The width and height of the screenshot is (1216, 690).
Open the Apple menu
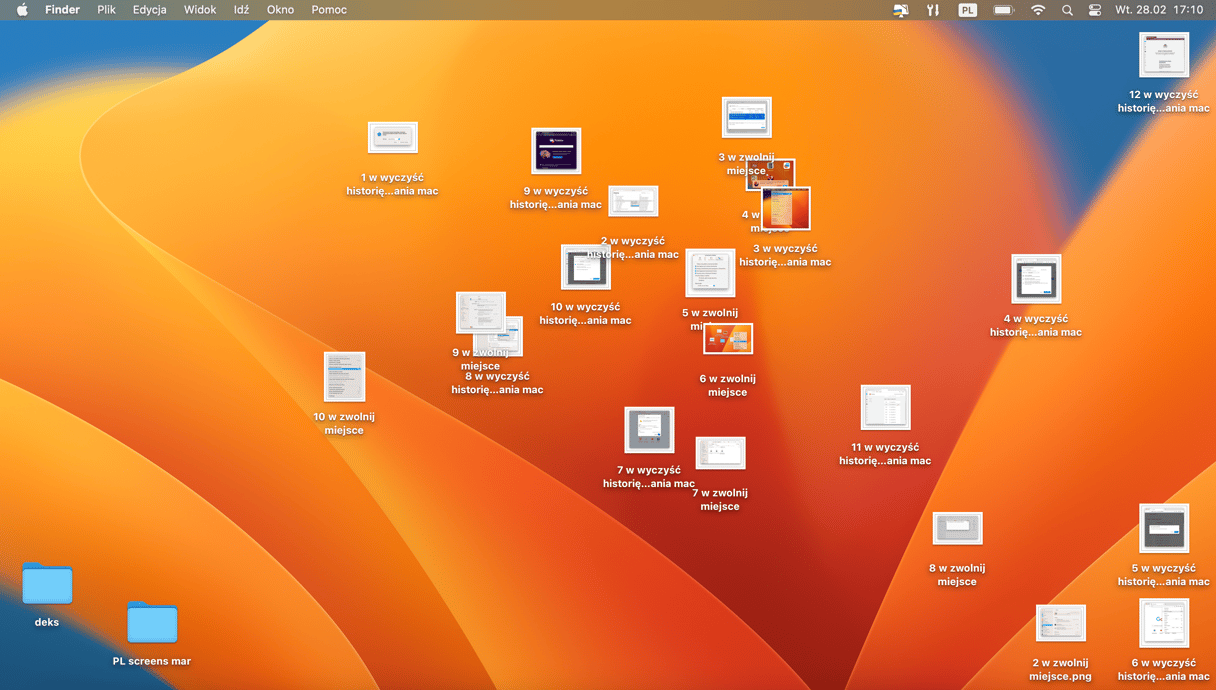[x=22, y=10]
